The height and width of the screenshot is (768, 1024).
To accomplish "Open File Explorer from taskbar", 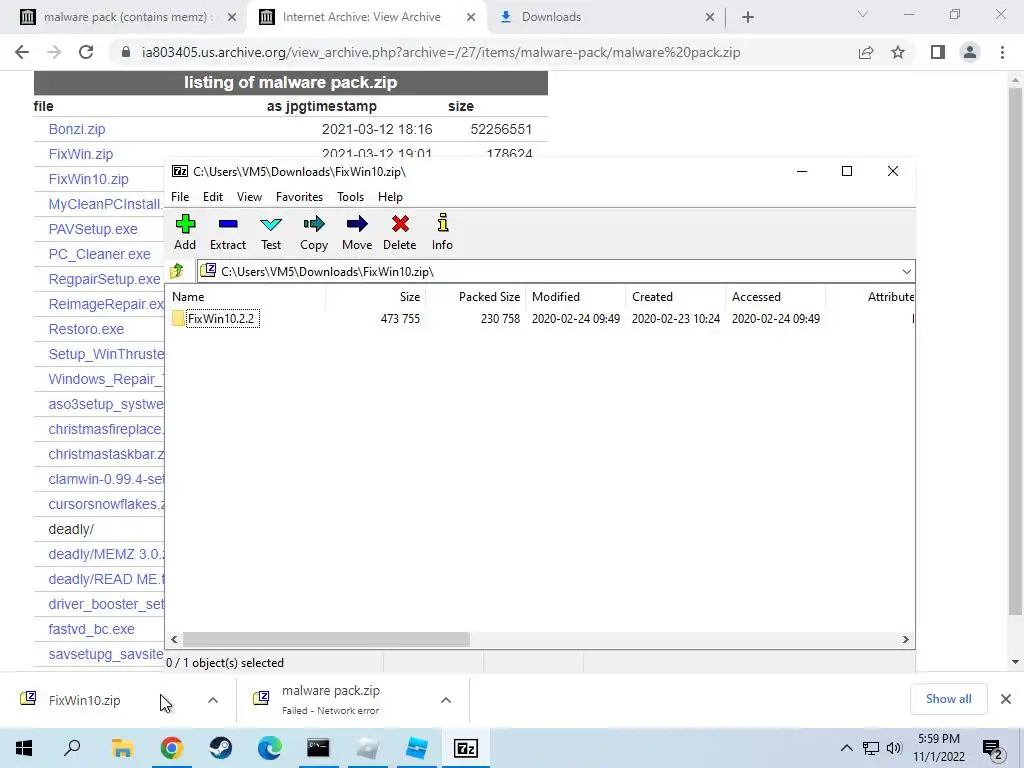I will pos(122,748).
